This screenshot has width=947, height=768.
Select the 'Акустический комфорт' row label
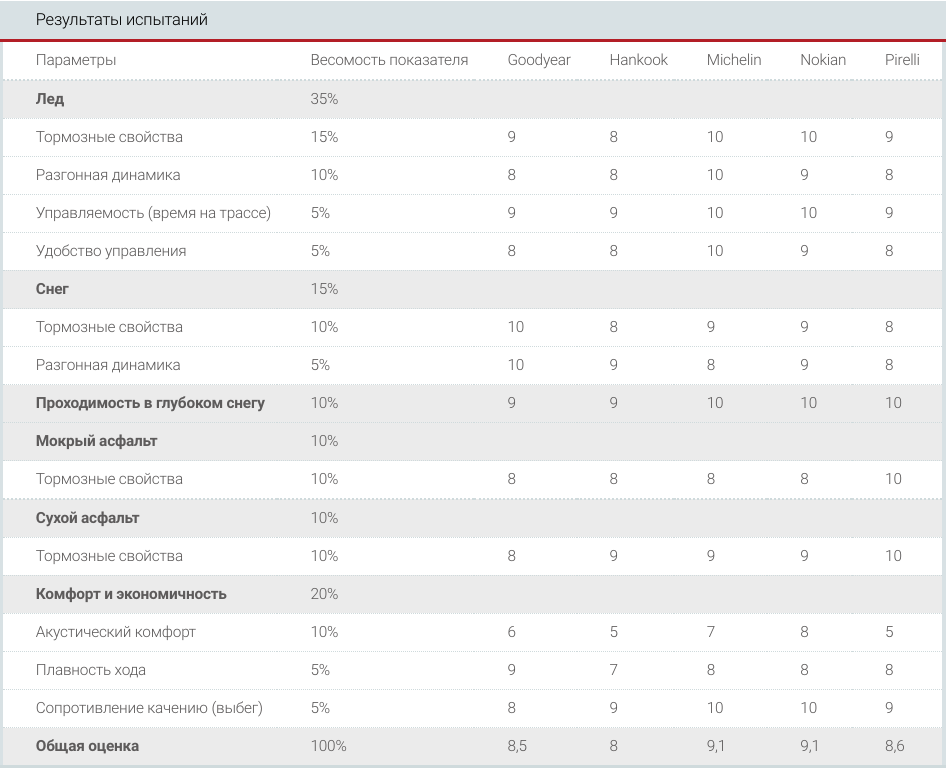[x=115, y=632]
